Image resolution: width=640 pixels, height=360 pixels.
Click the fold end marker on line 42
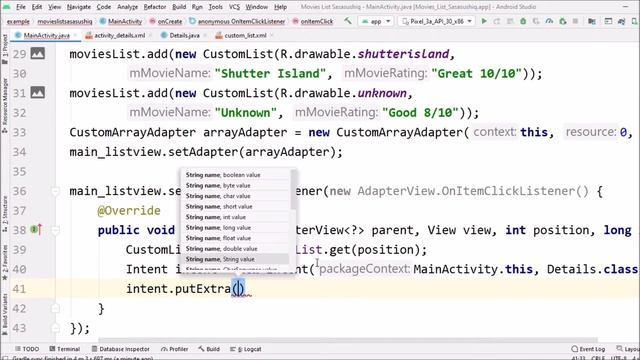55,309
